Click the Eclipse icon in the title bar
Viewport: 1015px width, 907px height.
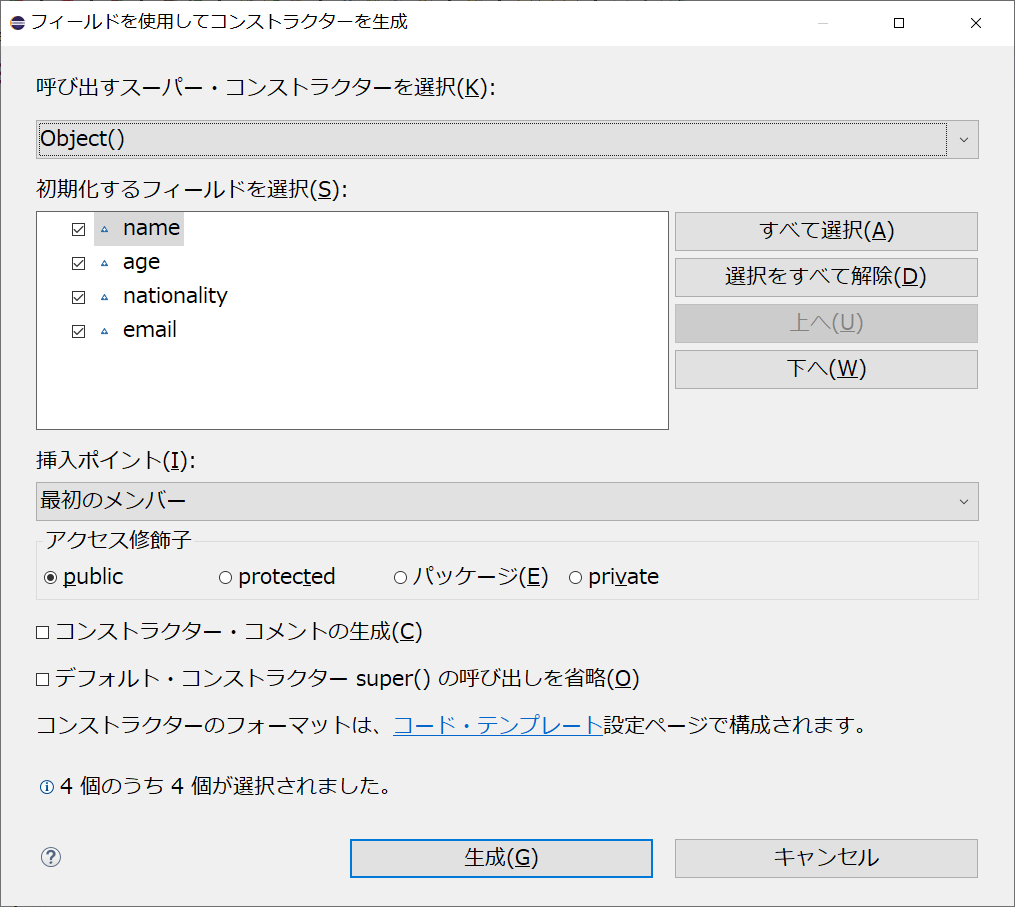tap(16, 22)
